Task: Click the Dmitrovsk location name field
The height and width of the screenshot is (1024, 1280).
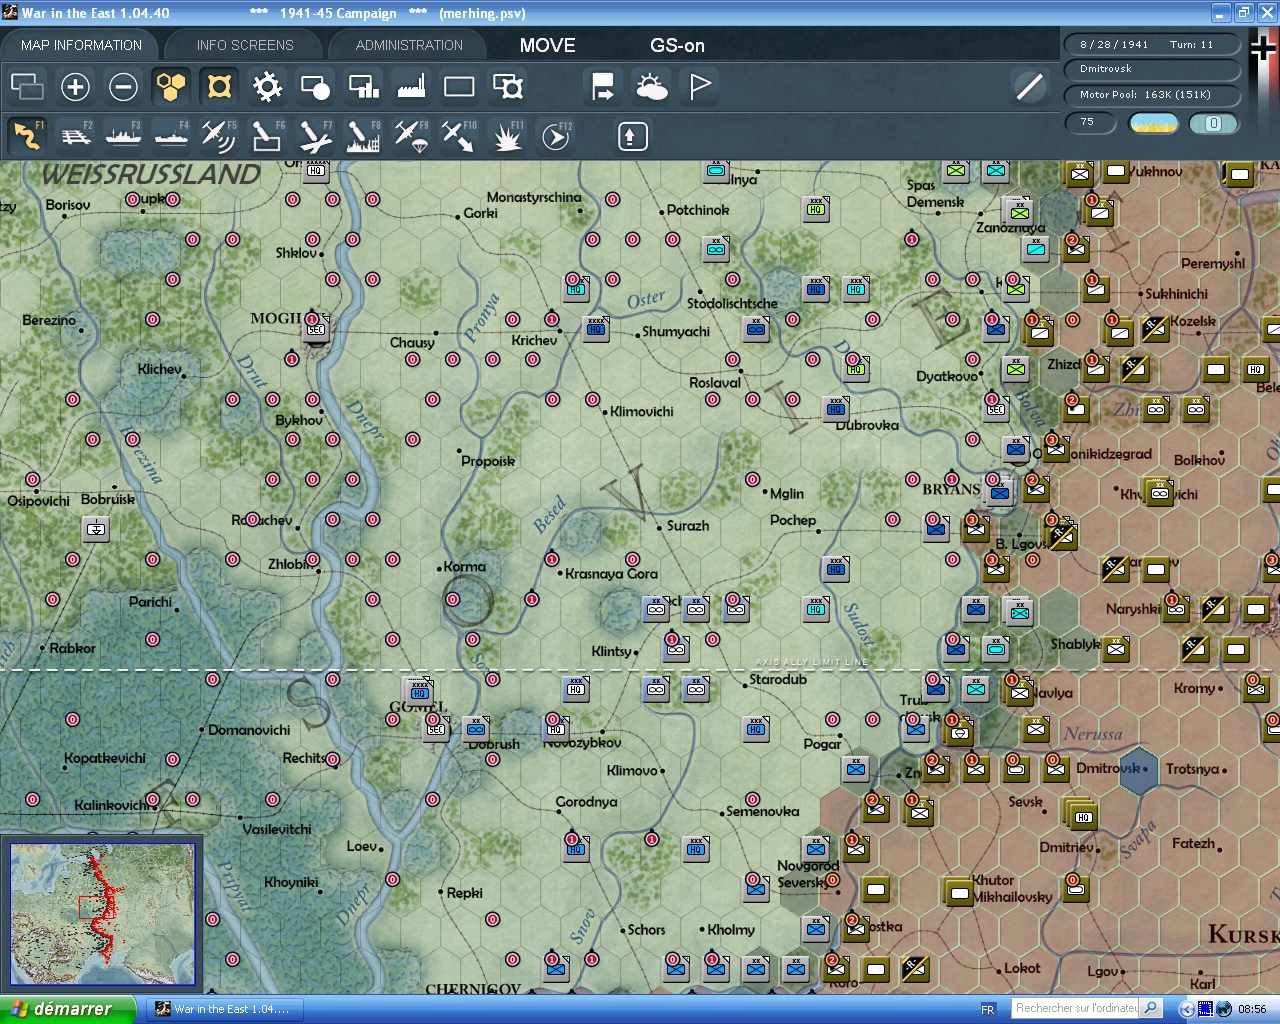Action: coord(1151,69)
